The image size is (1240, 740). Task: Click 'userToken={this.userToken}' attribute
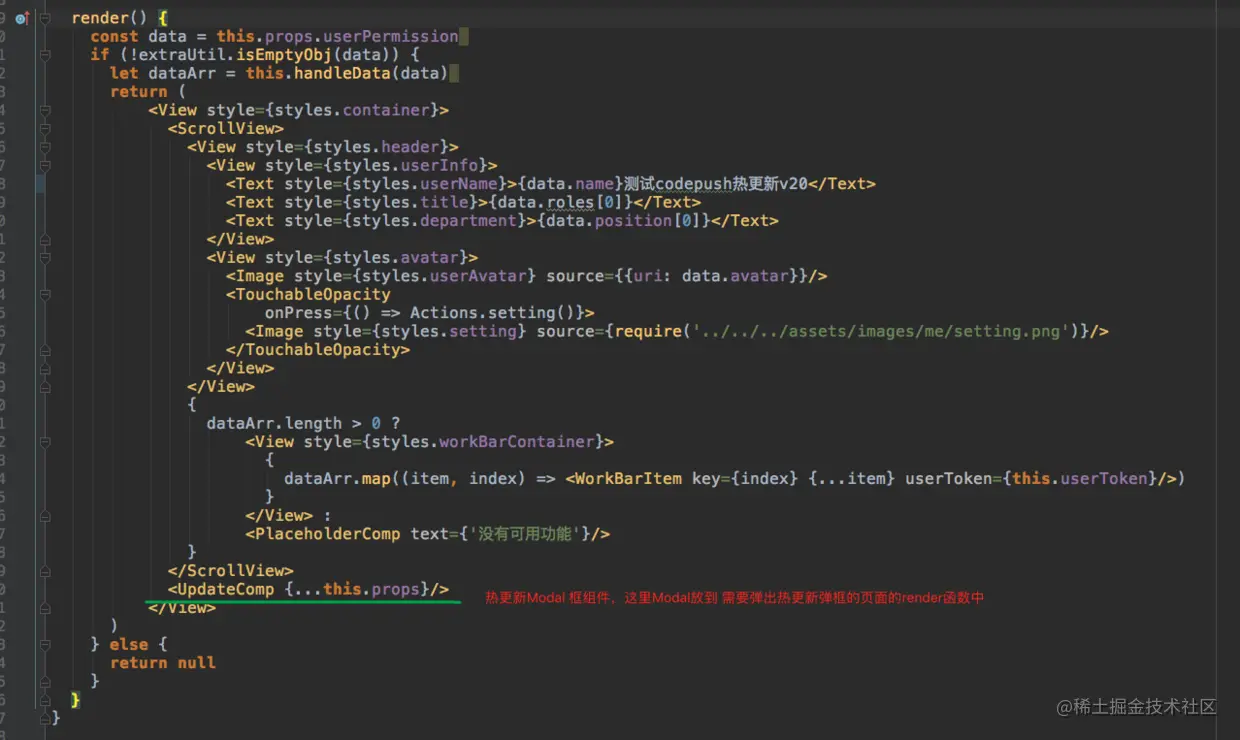coord(1031,478)
